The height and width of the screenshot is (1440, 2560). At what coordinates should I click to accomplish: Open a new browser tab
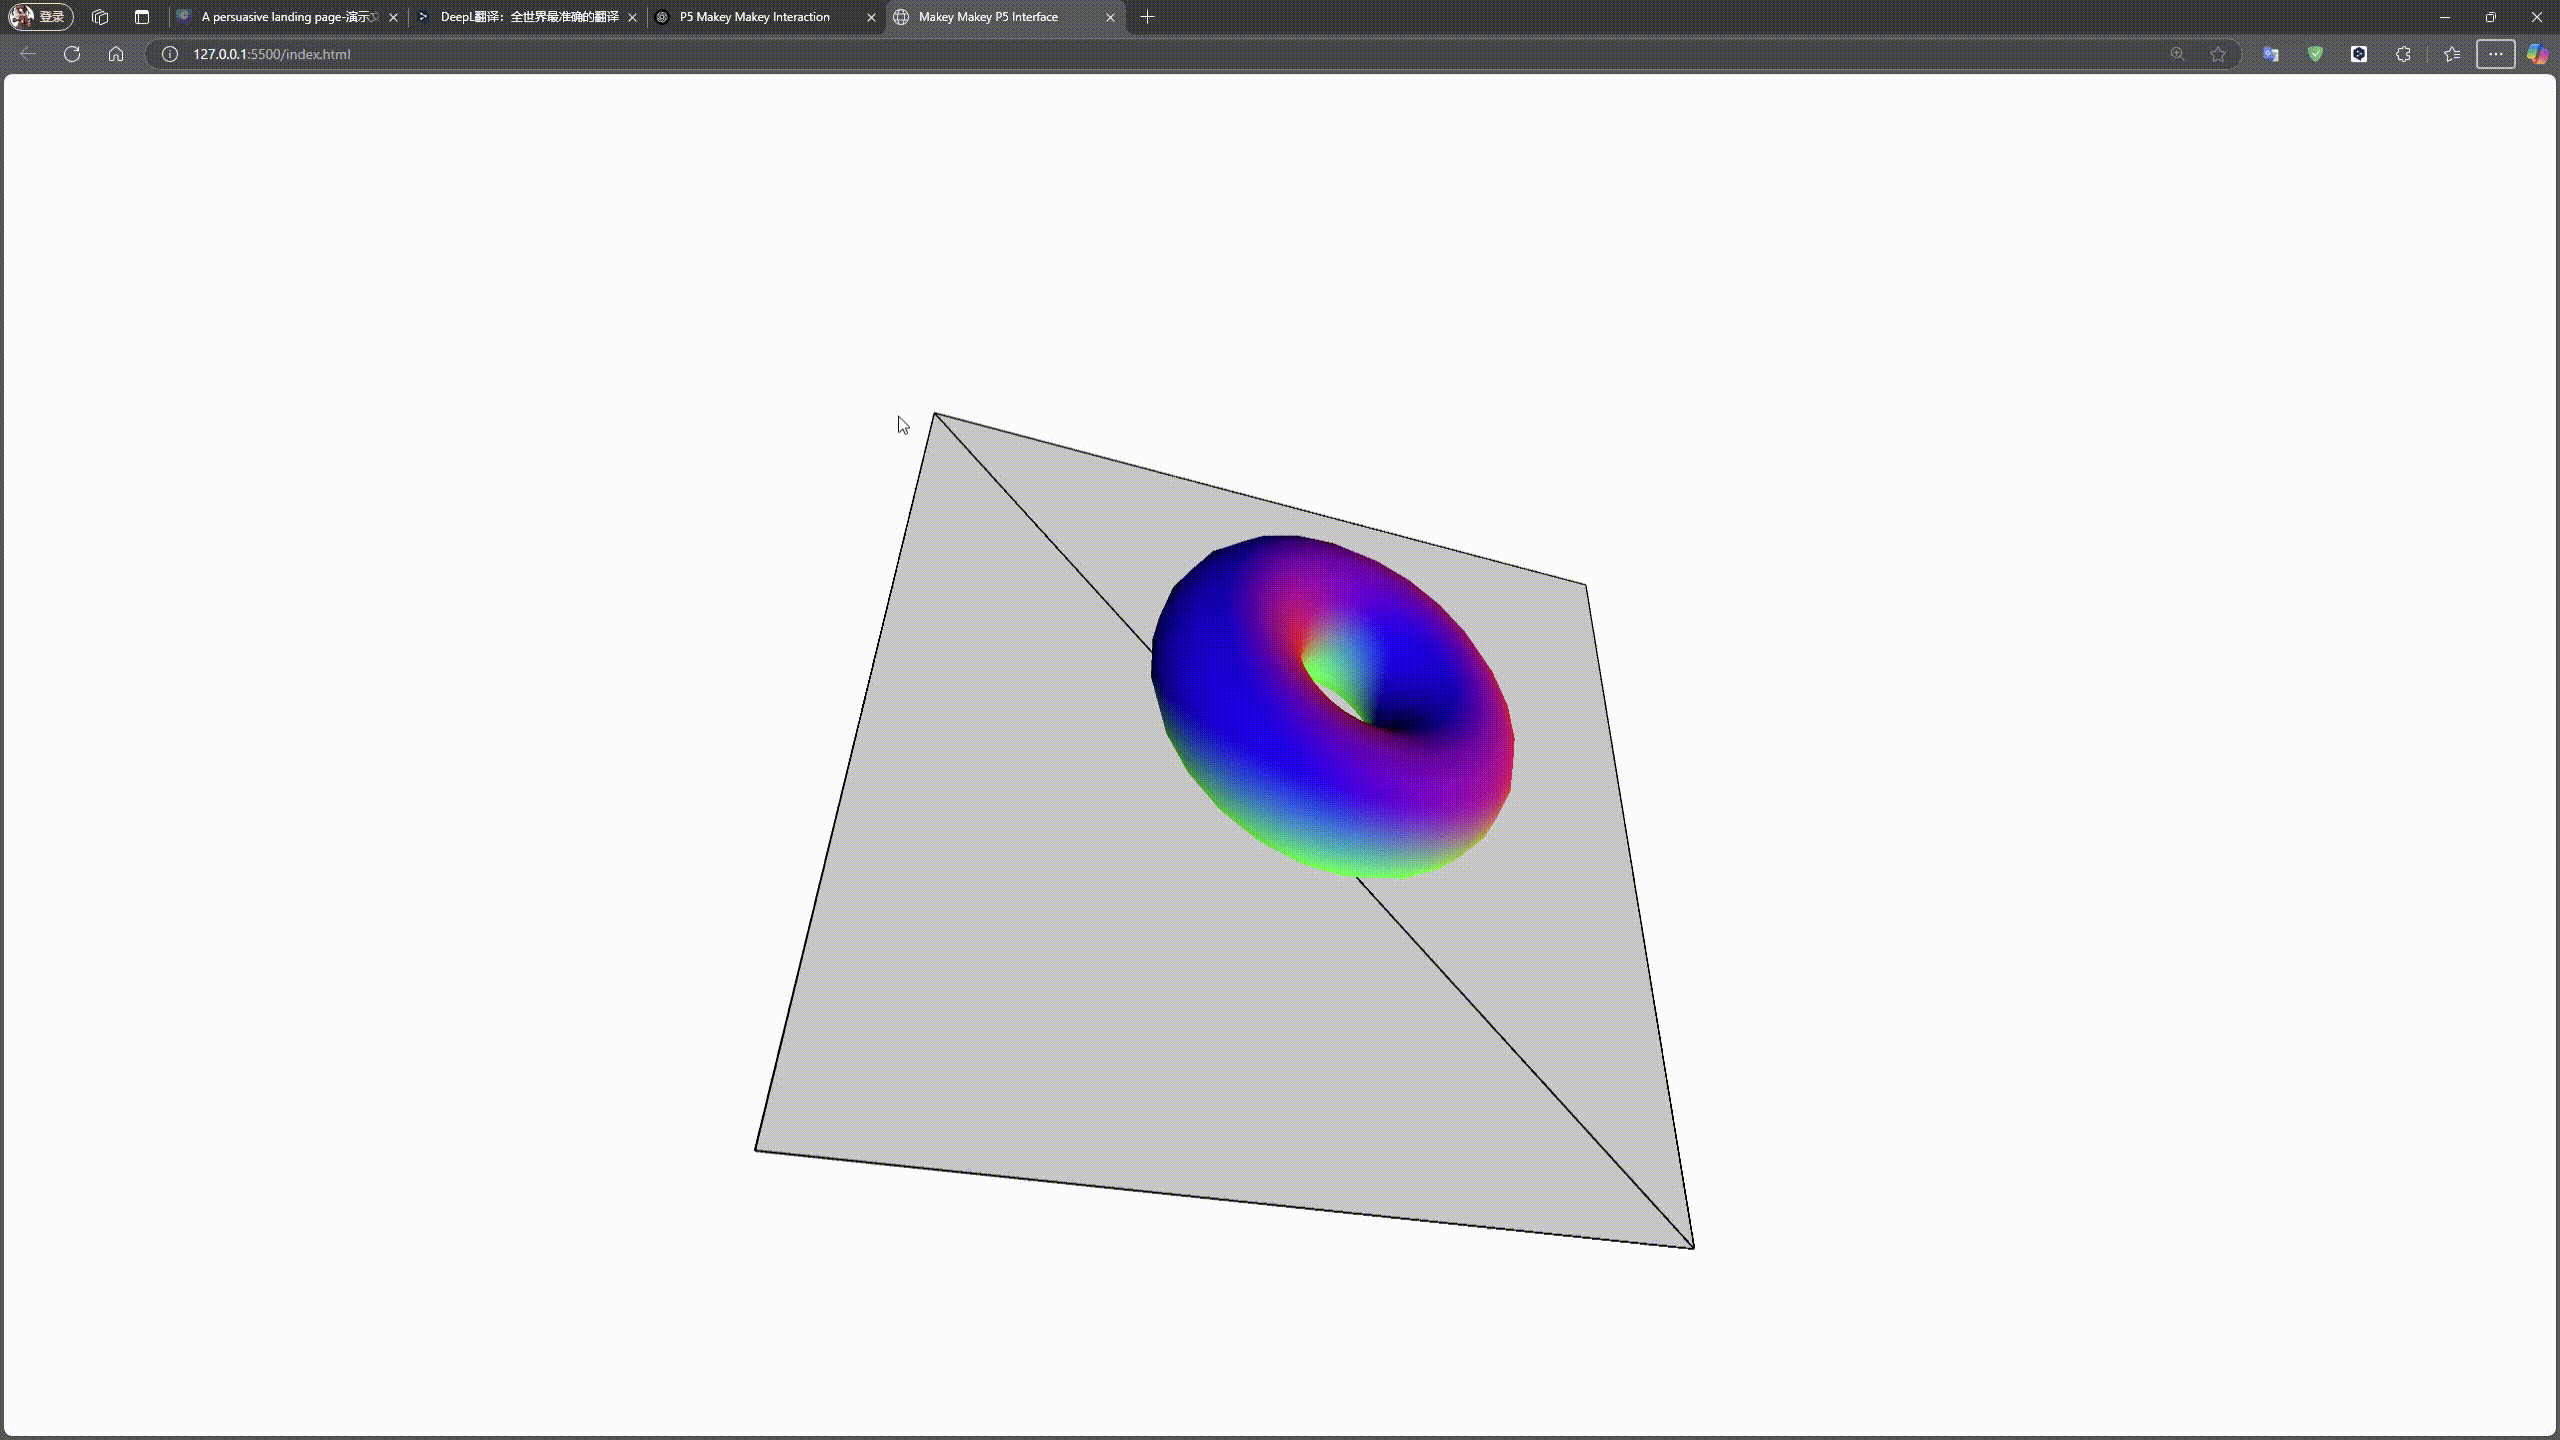[1147, 17]
